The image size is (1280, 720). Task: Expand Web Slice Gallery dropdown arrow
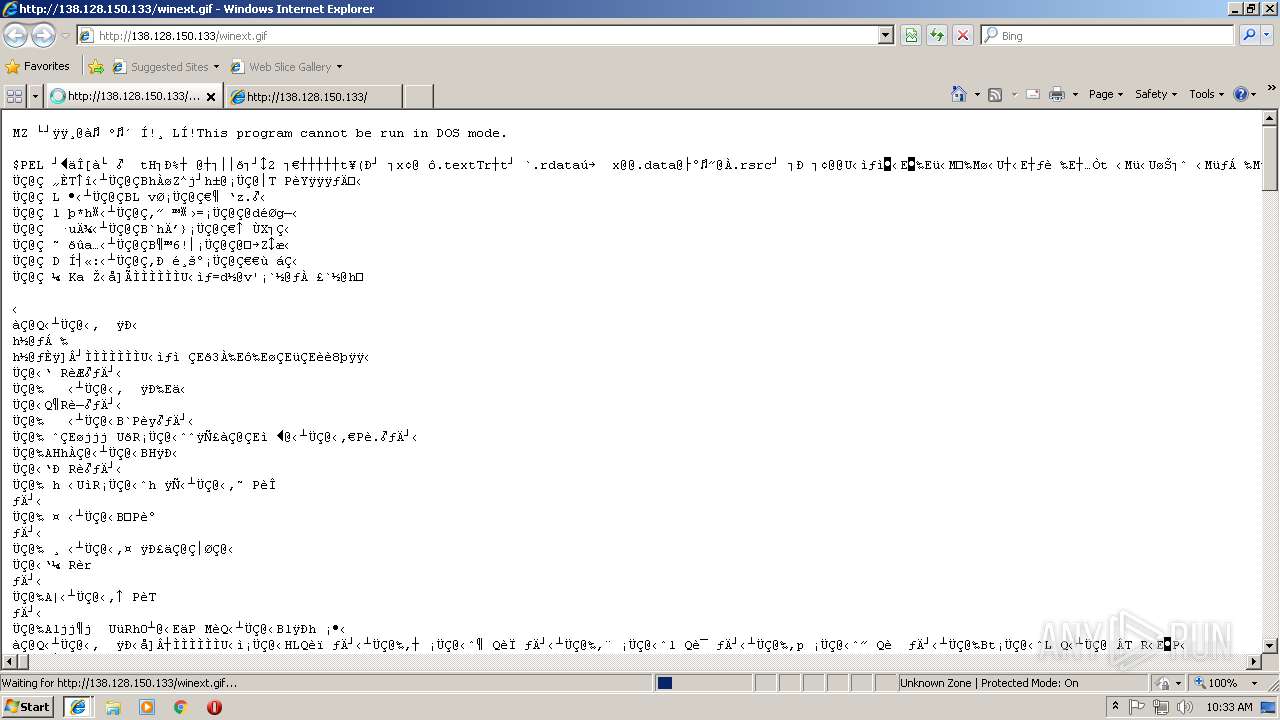339,67
